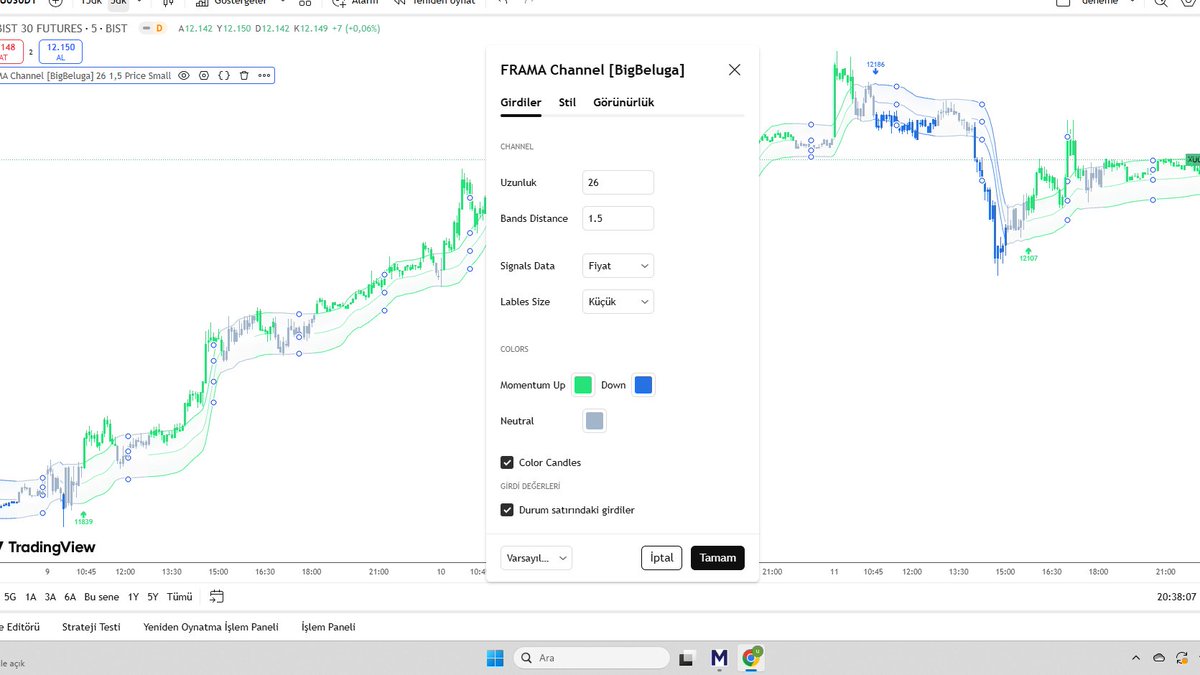Image resolution: width=1200 pixels, height=675 pixels.
Task: Start Yeniden oynat bar replay
Action: (435, 3)
